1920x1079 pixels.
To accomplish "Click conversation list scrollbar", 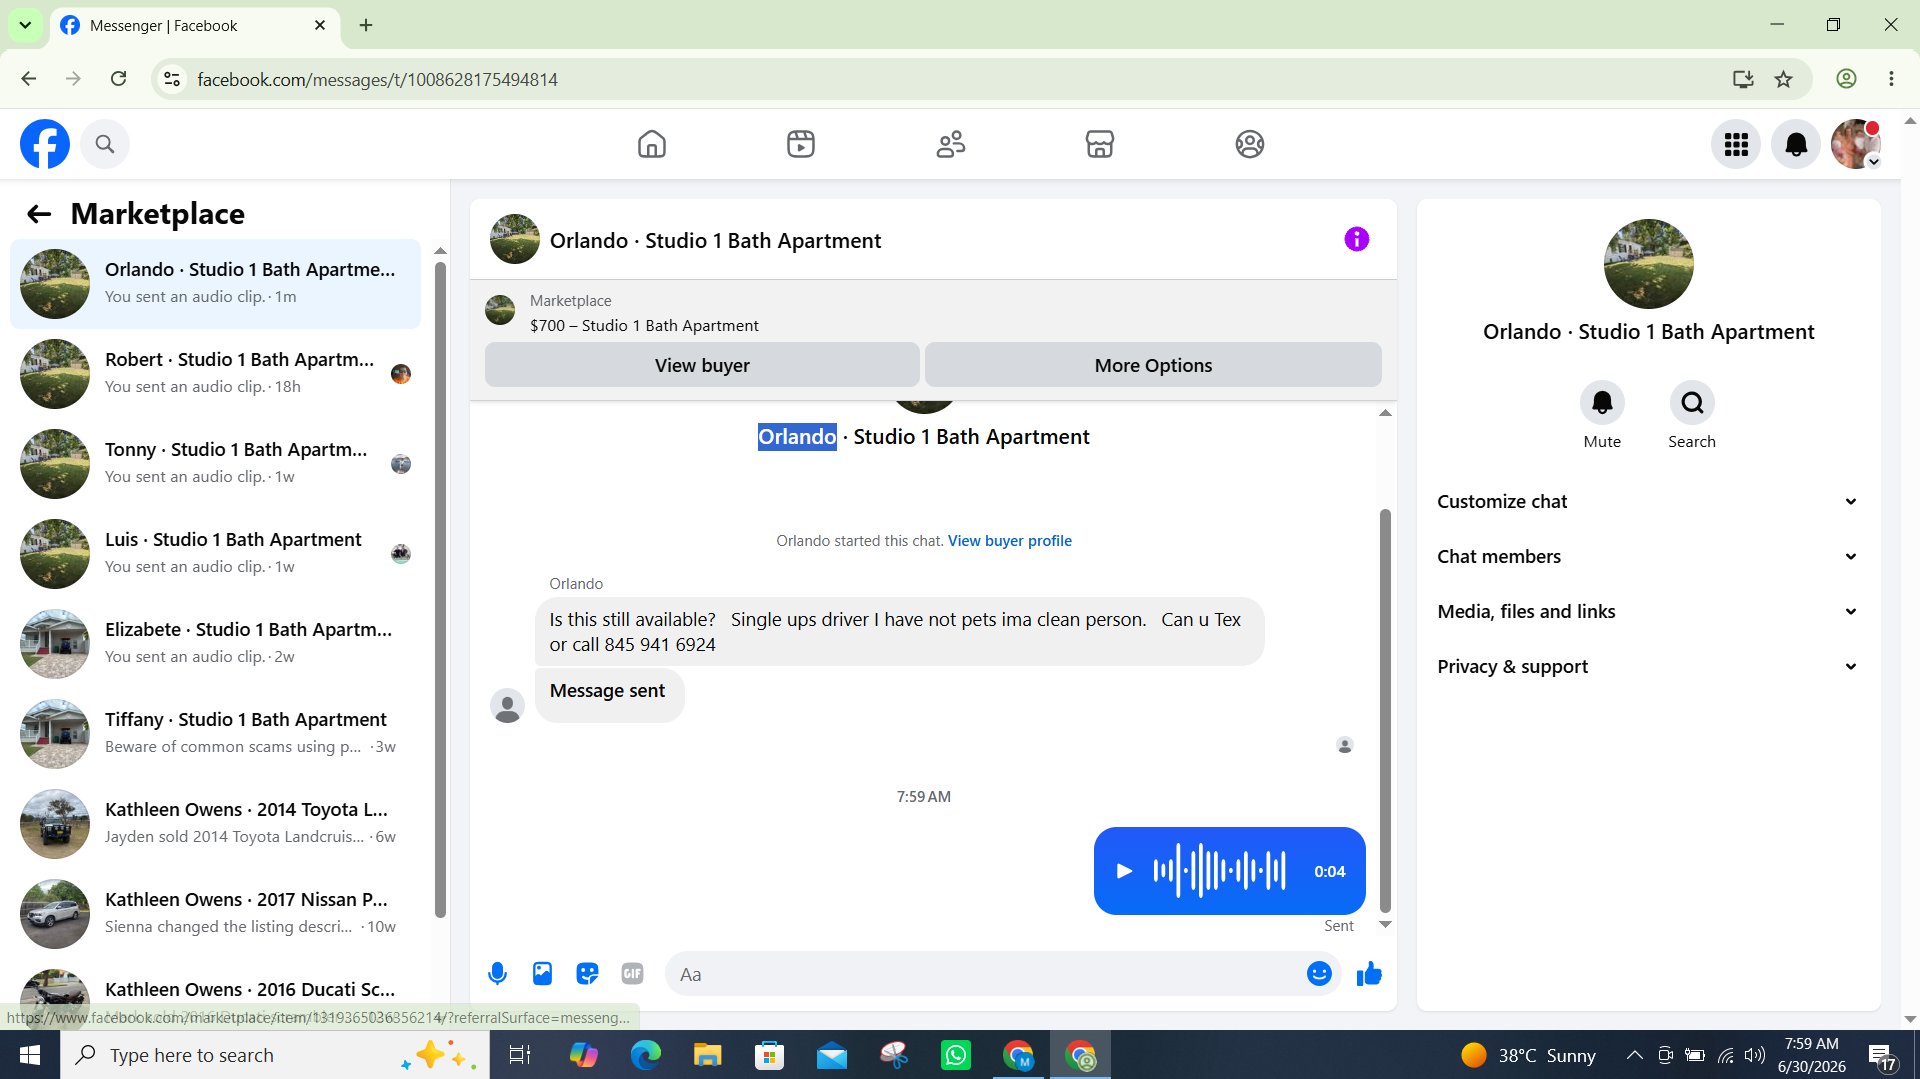I will pos(440,590).
